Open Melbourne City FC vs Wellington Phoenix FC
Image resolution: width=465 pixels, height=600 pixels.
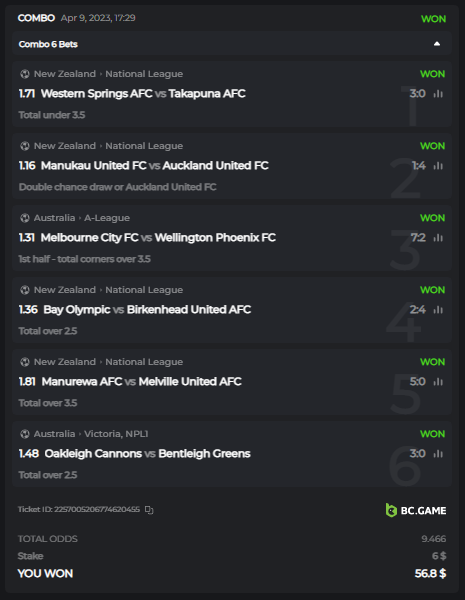(x=158, y=238)
